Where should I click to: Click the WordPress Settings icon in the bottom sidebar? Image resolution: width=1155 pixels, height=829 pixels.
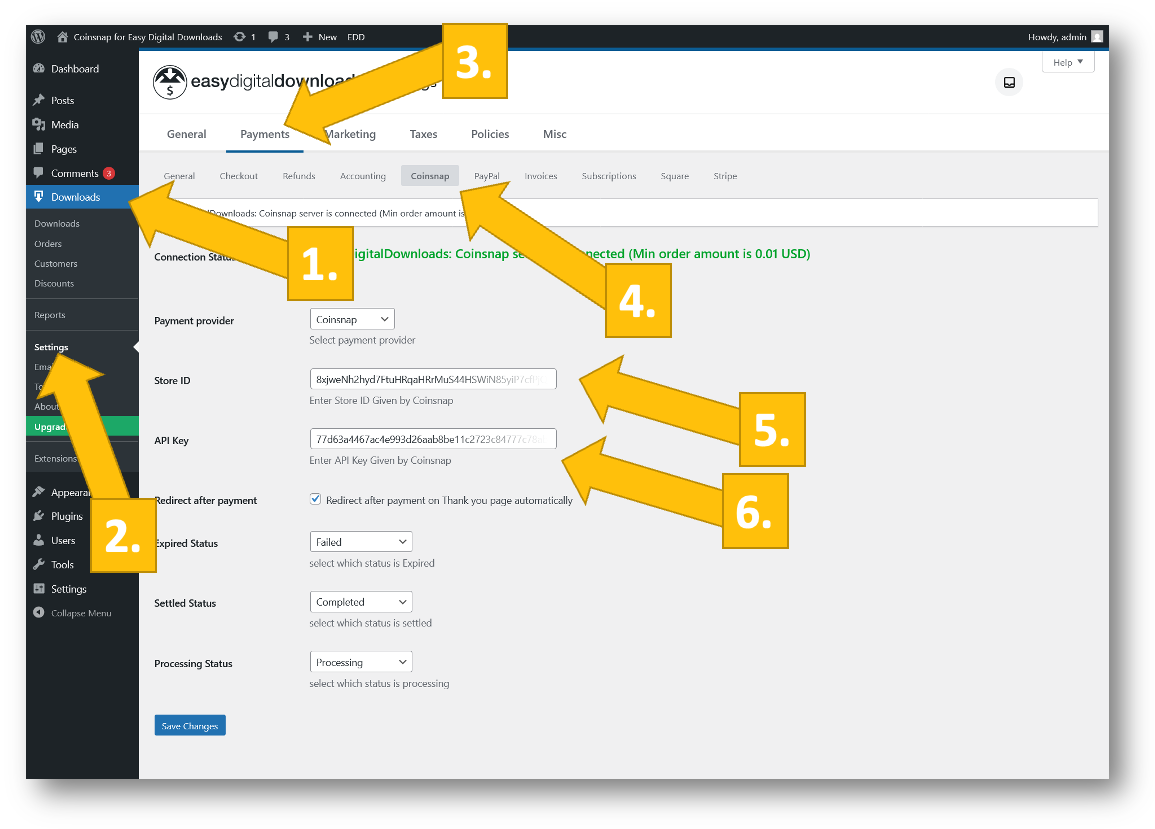39,589
